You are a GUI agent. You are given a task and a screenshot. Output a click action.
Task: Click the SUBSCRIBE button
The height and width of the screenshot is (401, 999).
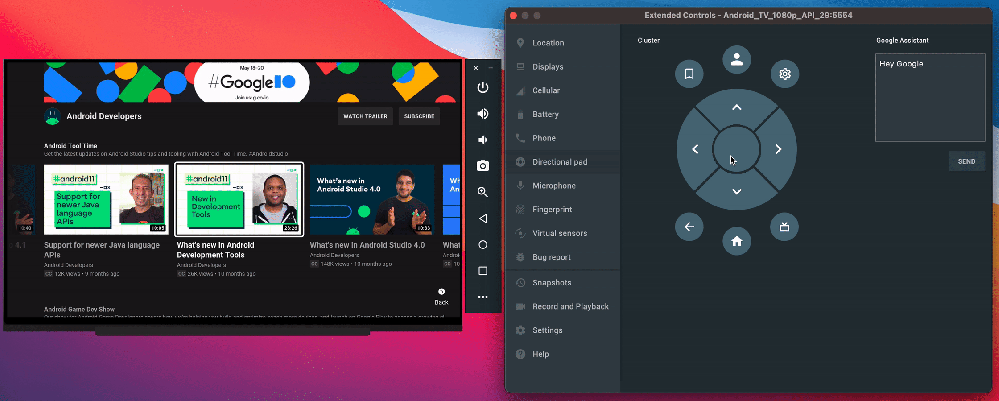[x=419, y=116]
